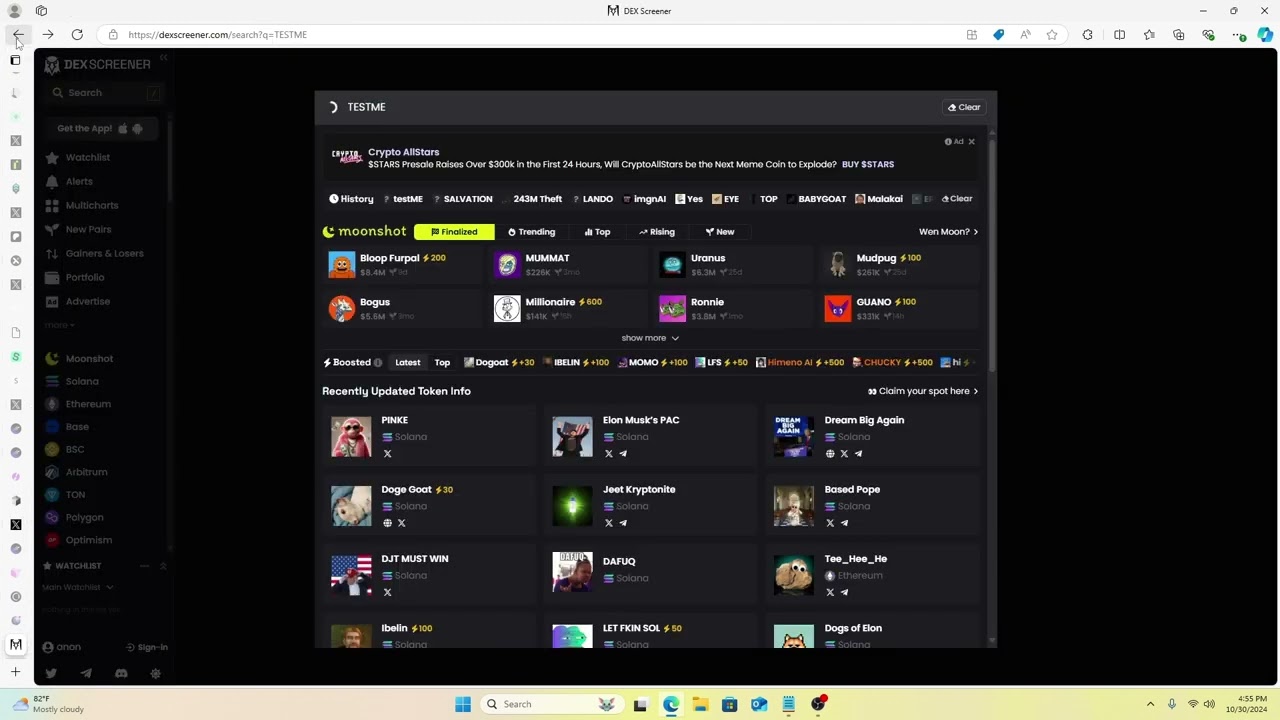Click Clear button beside TESTME search
1280x720 pixels.
point(964,107)
